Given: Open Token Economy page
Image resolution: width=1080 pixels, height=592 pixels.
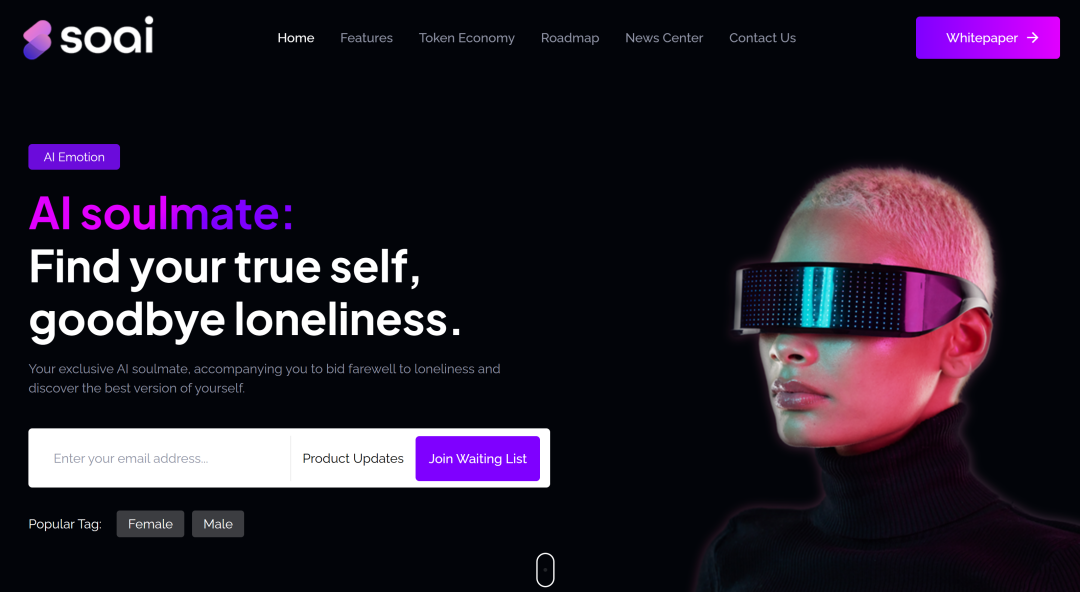Looking at the screenshot, I should (466, 38).
